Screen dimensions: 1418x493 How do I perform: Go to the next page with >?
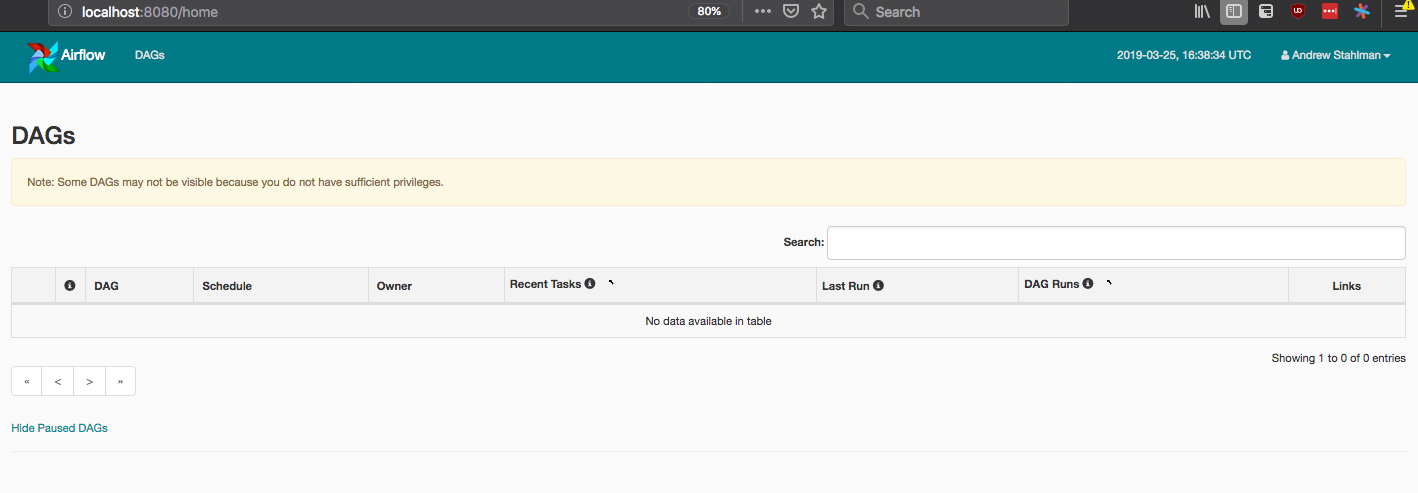pos(90,381)
